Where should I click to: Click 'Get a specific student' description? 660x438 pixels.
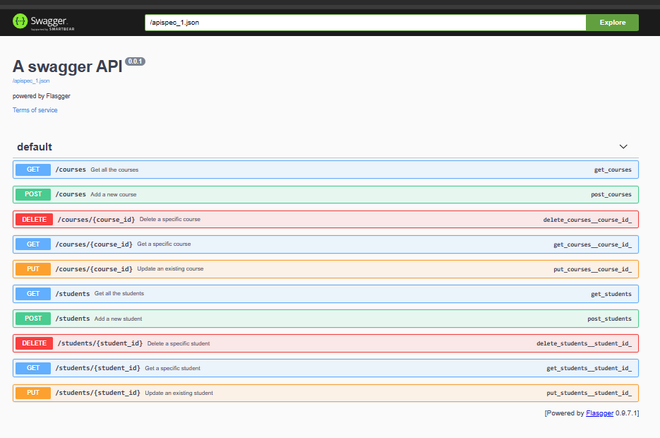(173, 368)
